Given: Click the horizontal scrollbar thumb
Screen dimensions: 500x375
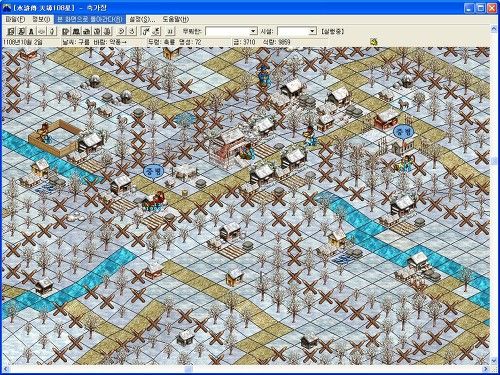Looking at the screenshot, I should (188, 369).
